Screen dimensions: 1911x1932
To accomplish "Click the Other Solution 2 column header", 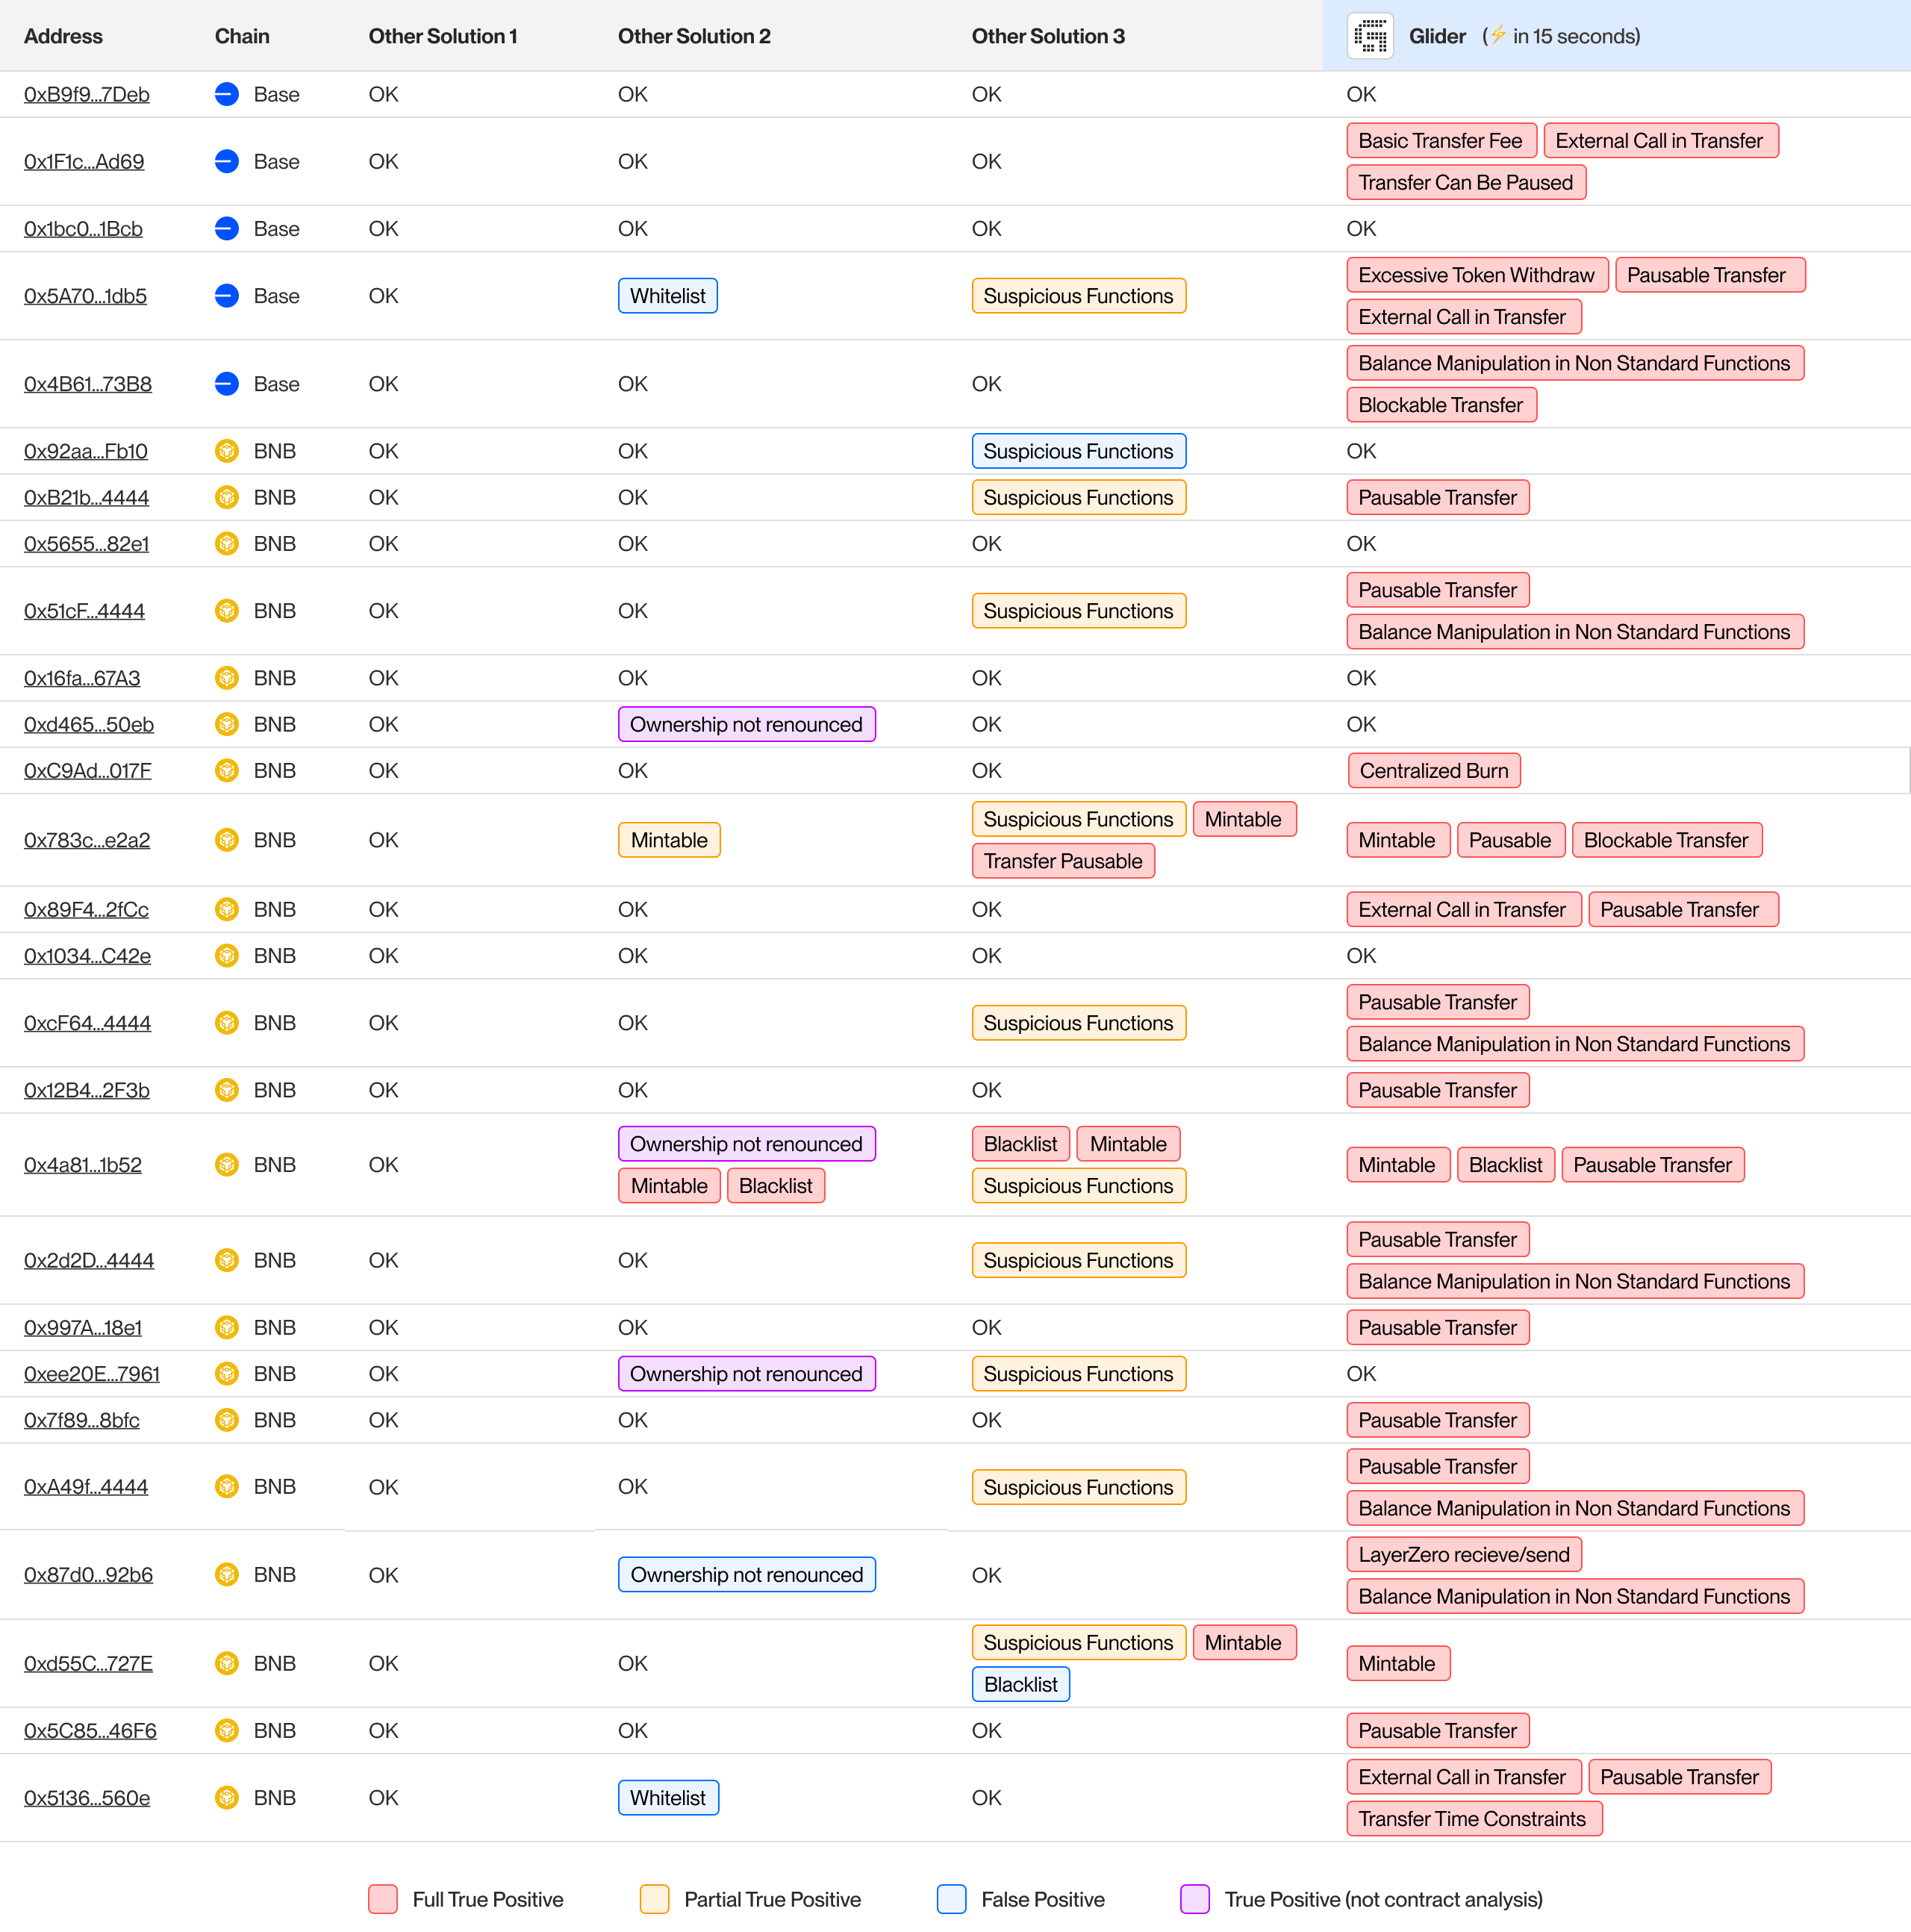I will point(694,36).
